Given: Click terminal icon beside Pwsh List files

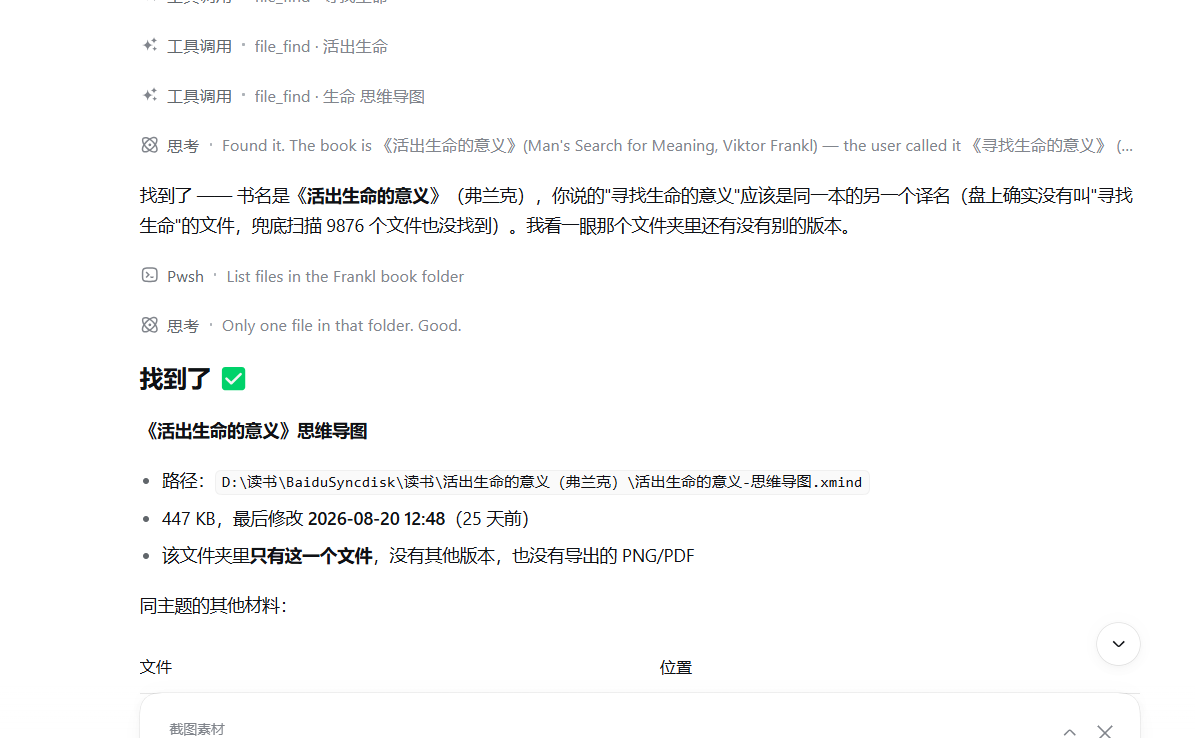Looking at the screenshot, I should tap(149, 275).
